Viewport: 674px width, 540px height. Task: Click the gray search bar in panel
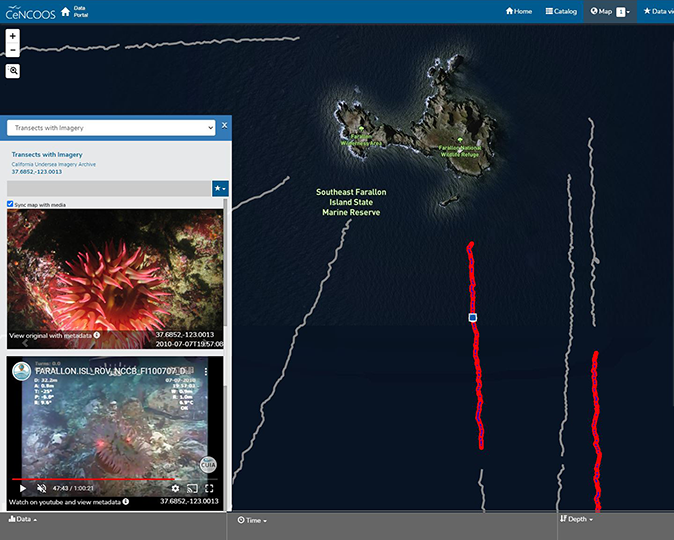click(109, 188)
